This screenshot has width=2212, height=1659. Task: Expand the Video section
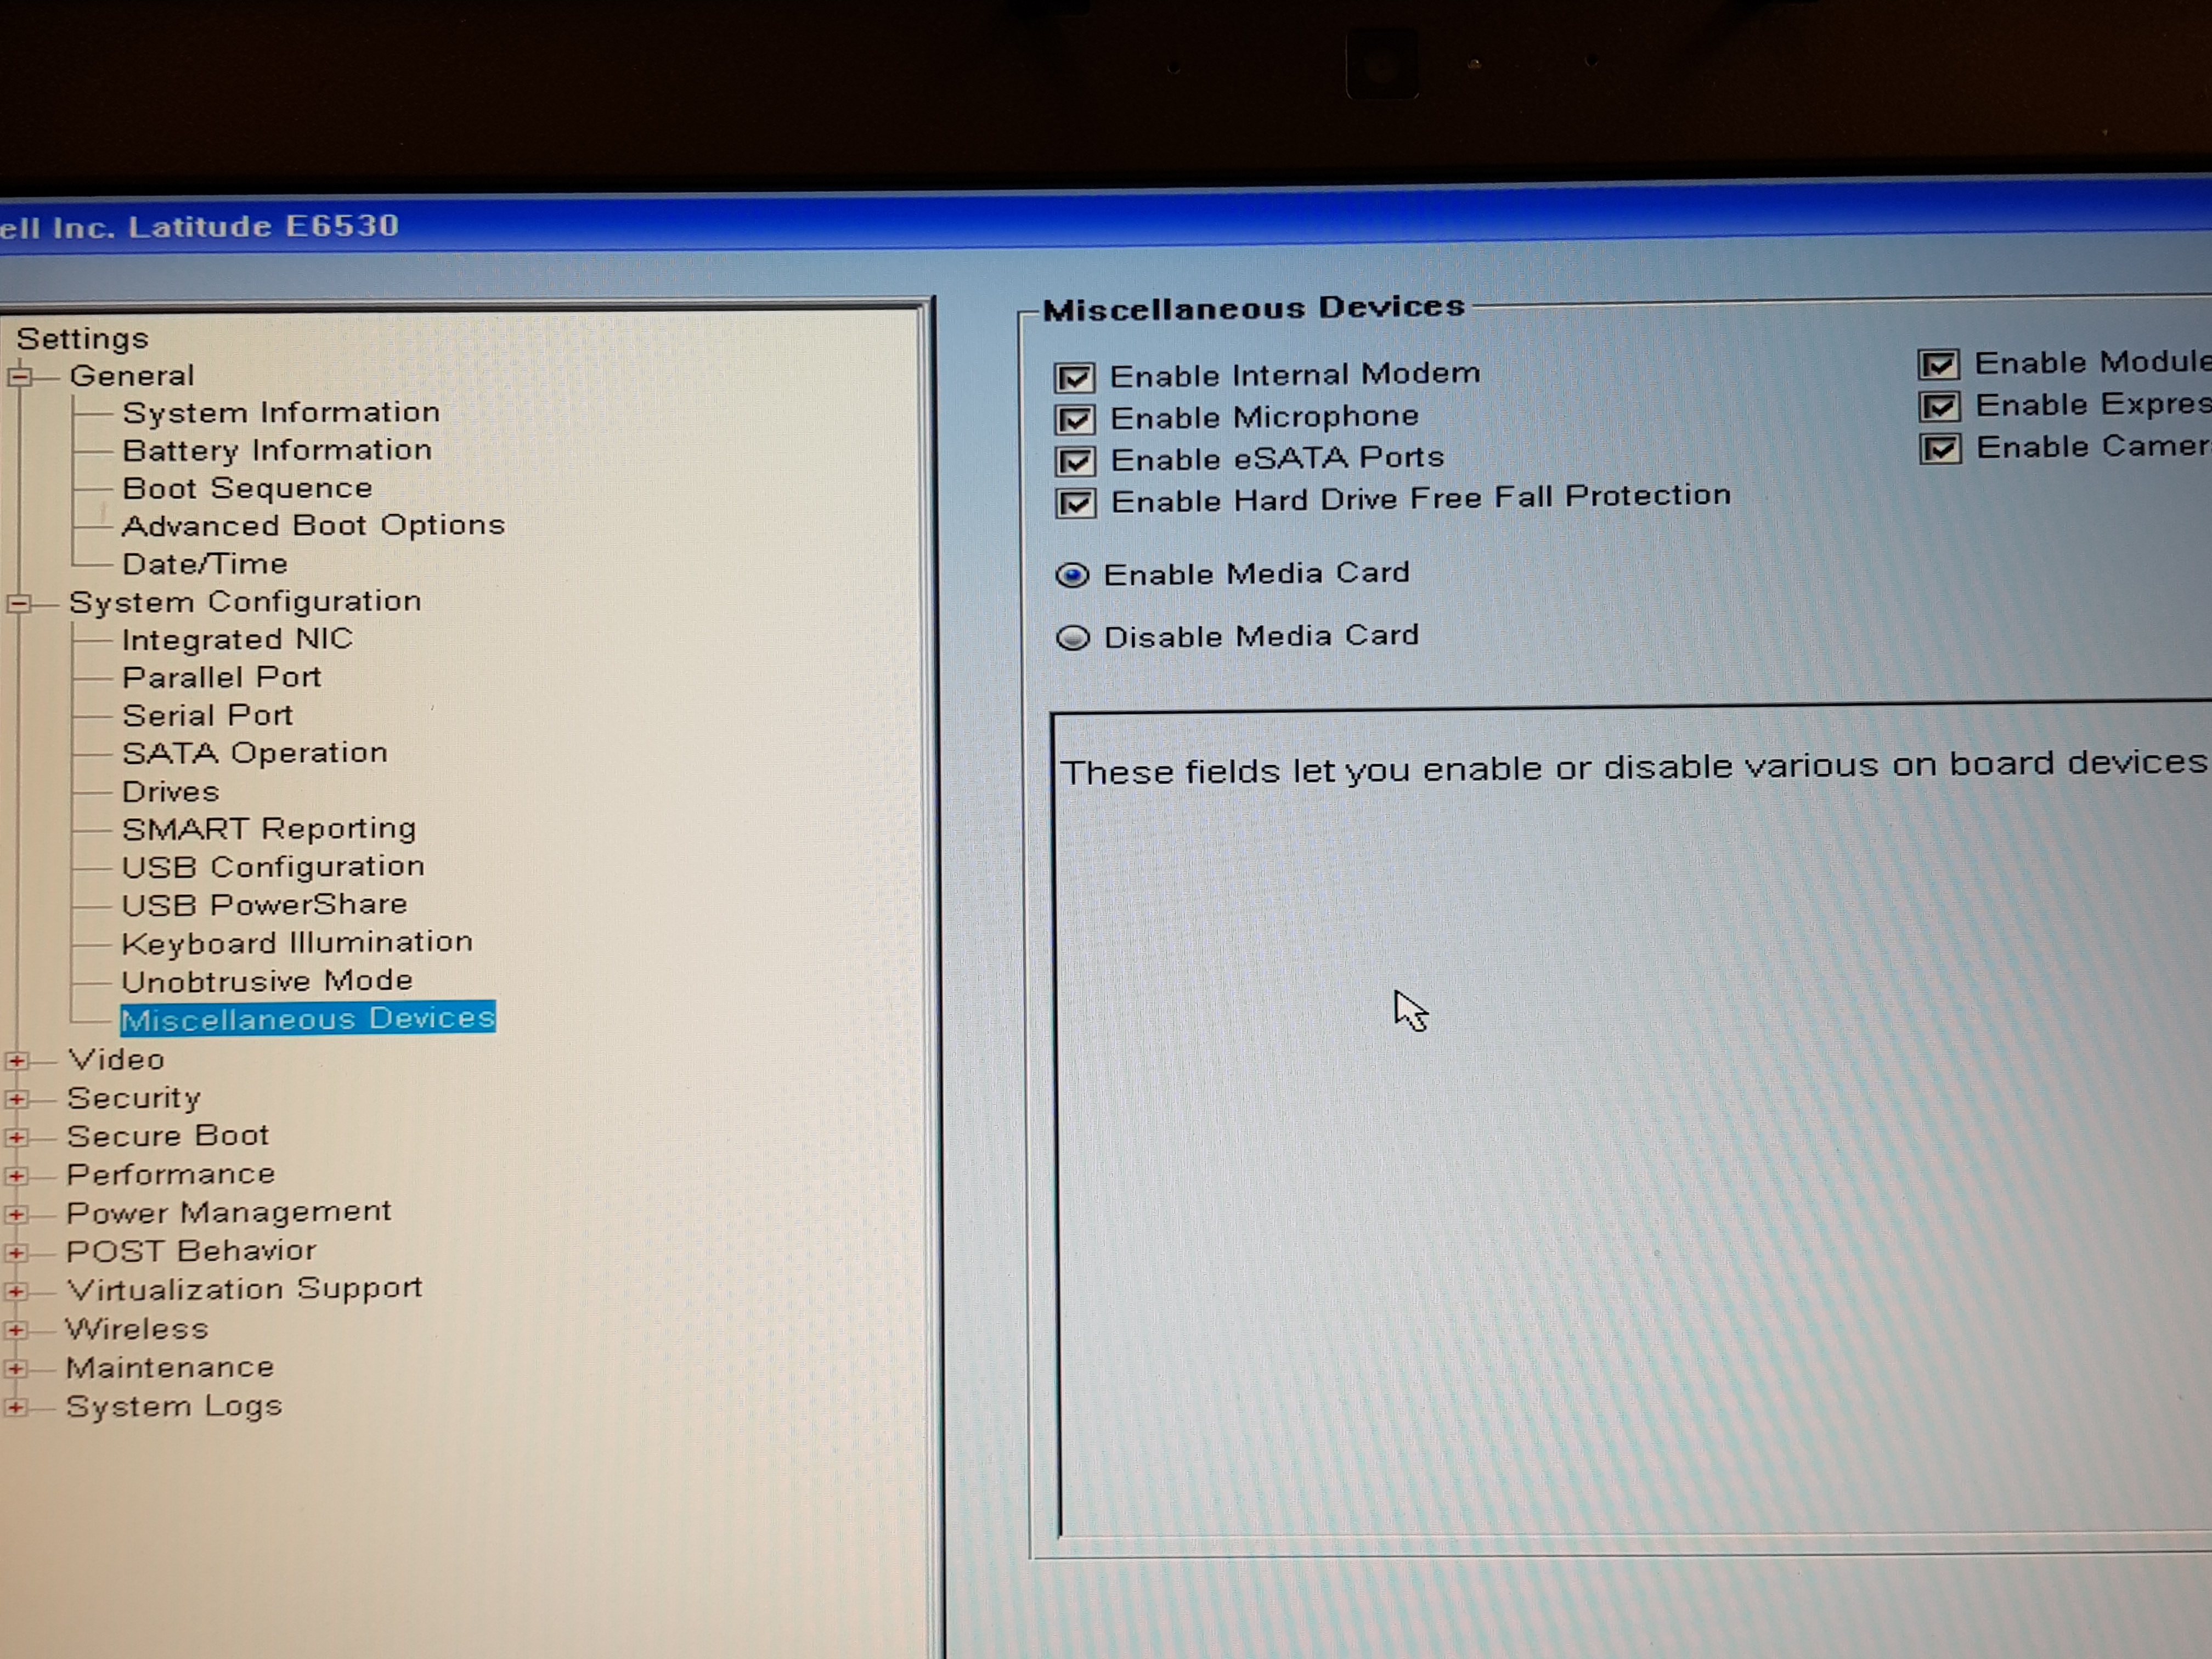point(17,1061)
